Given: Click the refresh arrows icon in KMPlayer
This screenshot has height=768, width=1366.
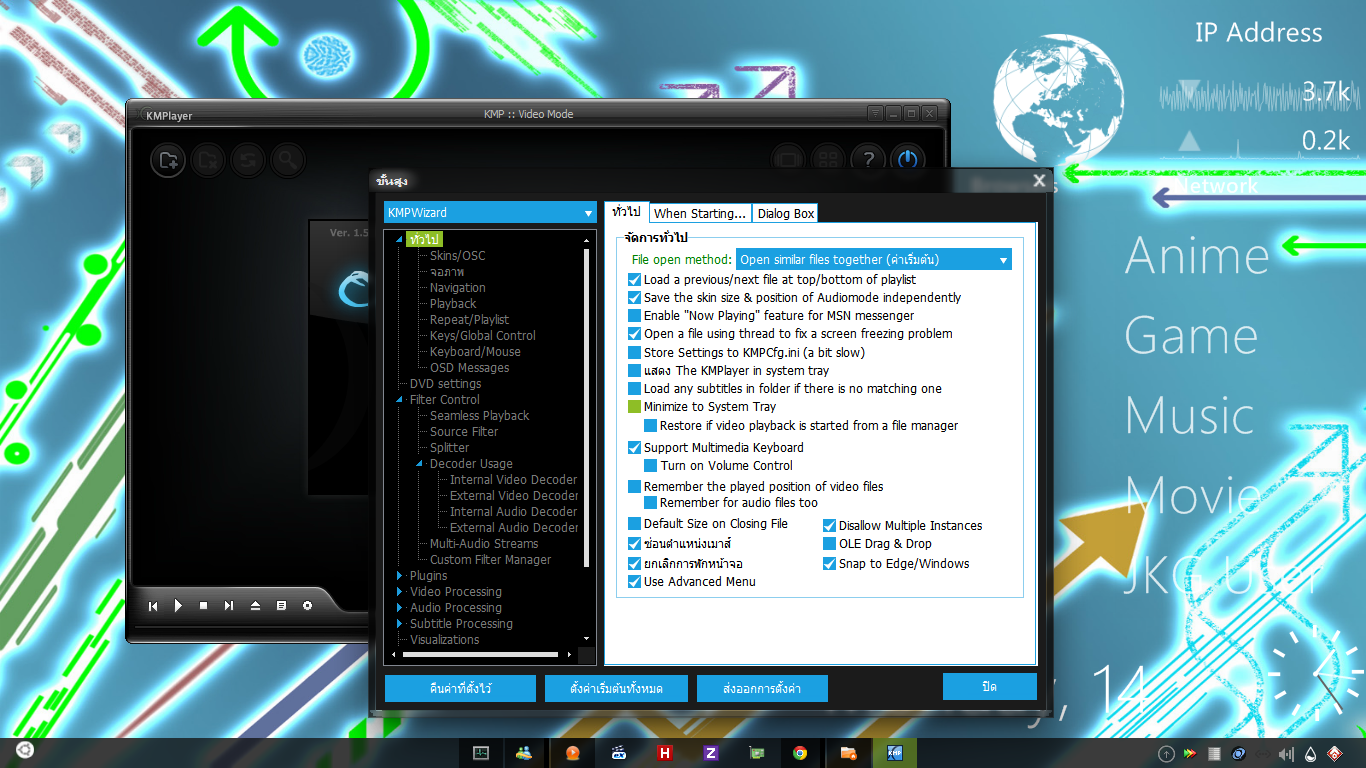Looking at the screenshot, I should click(248, 160).
